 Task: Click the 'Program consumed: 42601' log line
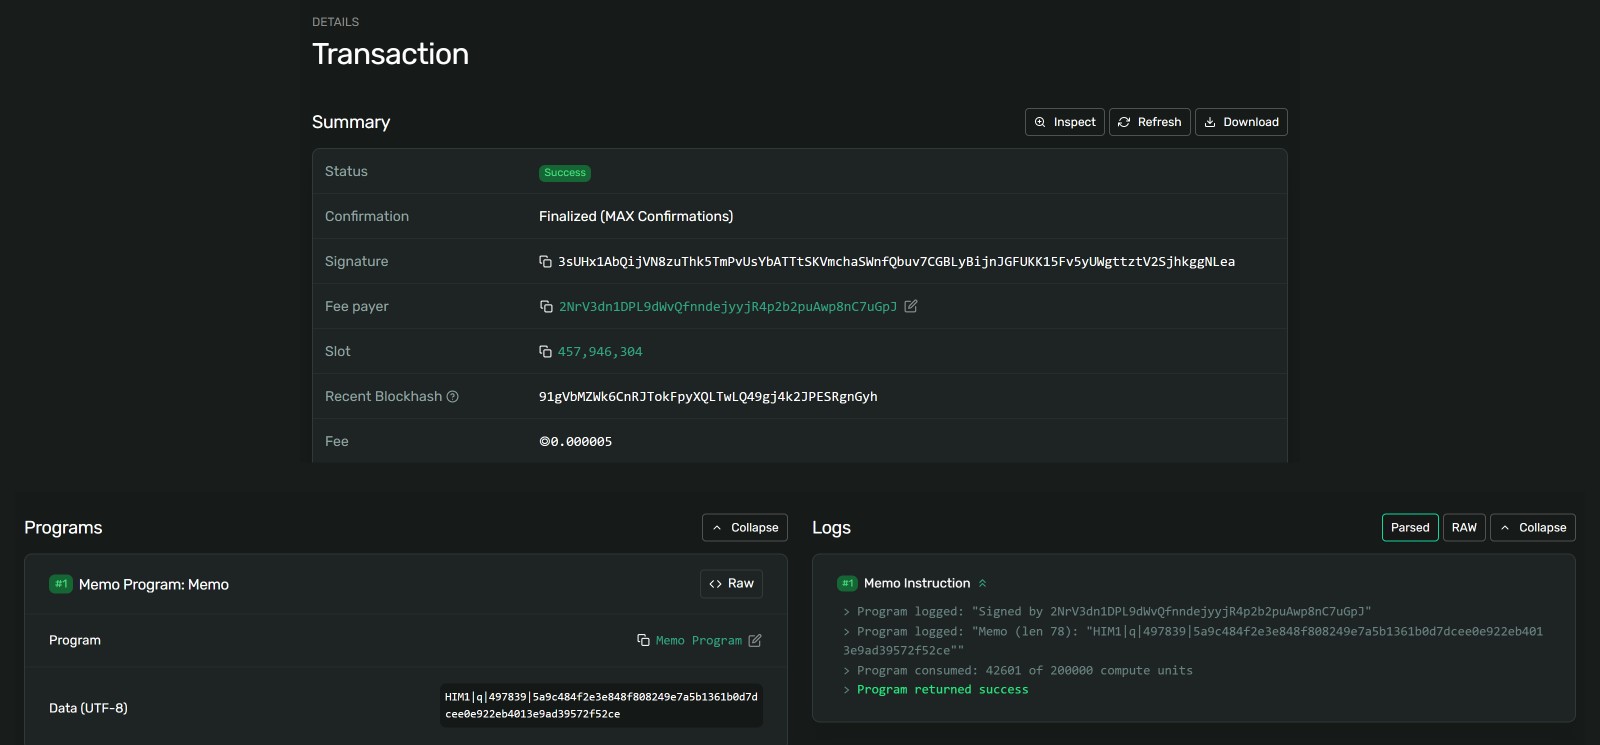point(1025,671)
